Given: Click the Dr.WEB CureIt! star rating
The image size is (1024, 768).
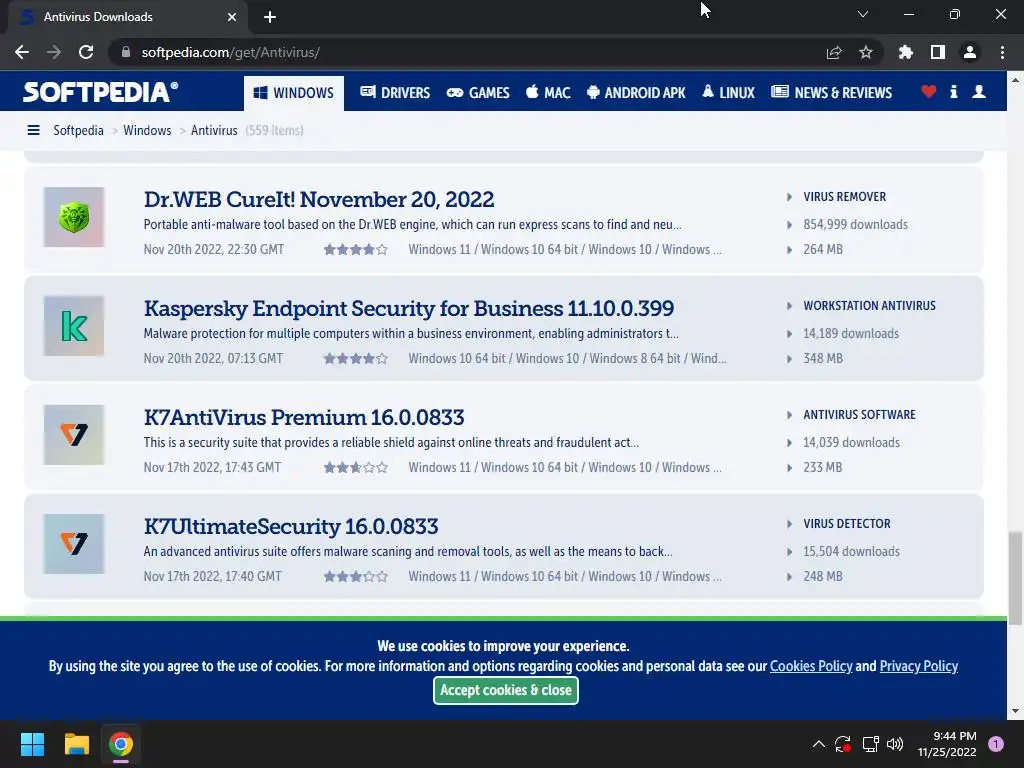Looking at the screenshot, I should (356, 249).
